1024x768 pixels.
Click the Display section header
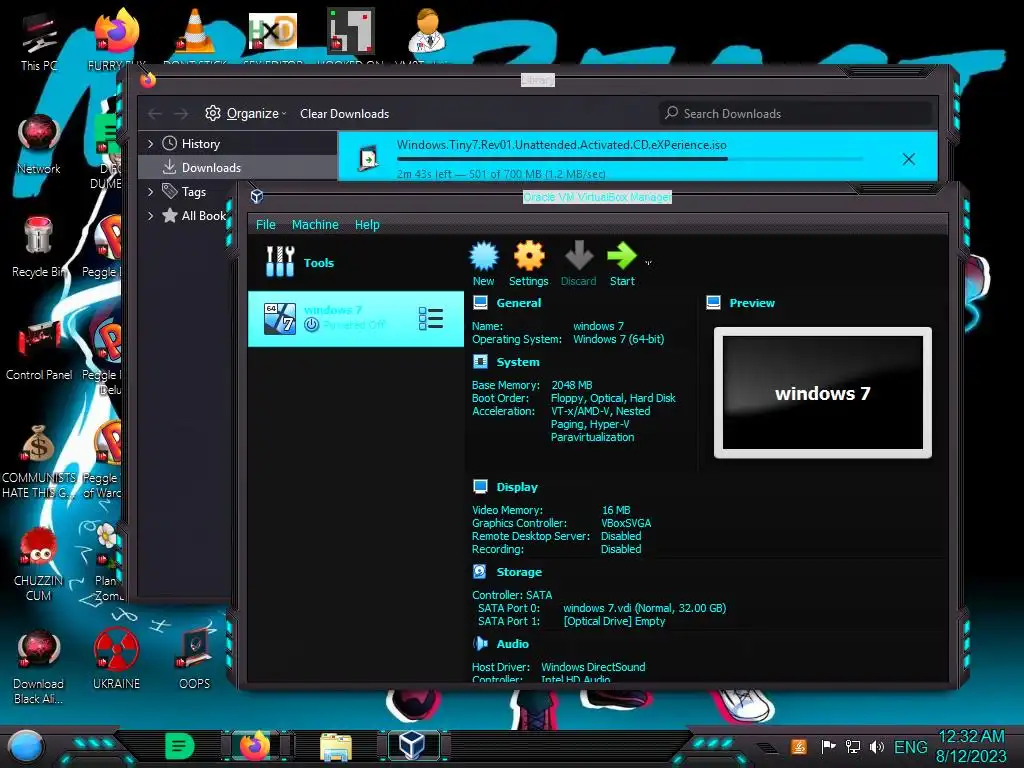[x=517, y=487]
